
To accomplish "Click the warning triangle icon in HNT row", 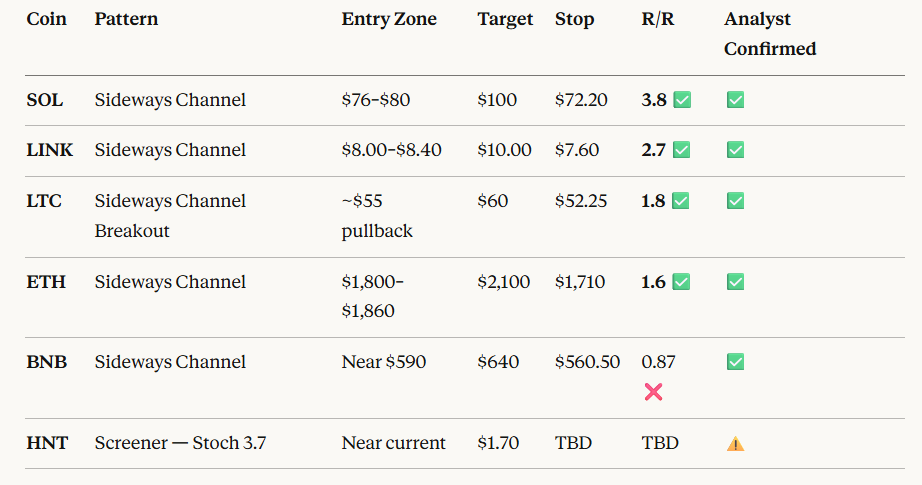I will click(x=735, y=444).
